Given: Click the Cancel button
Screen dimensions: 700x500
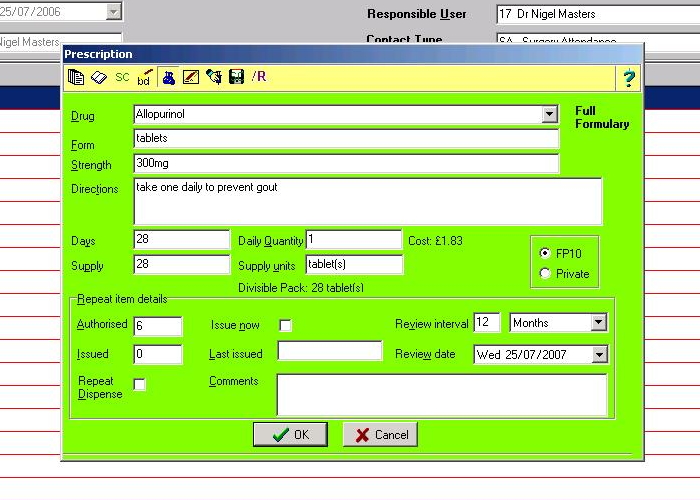Looking at the screenshot, I should coord(380,434).
